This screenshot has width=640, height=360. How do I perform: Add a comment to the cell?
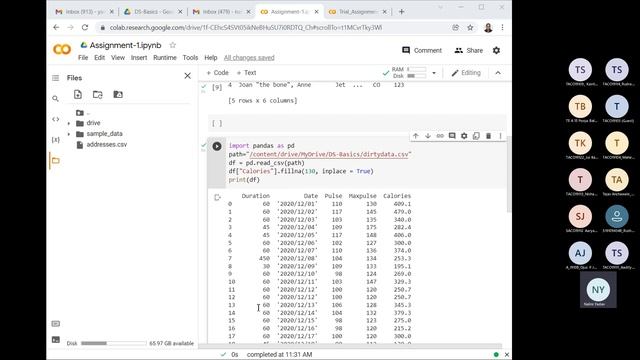[x=452, y=136]
